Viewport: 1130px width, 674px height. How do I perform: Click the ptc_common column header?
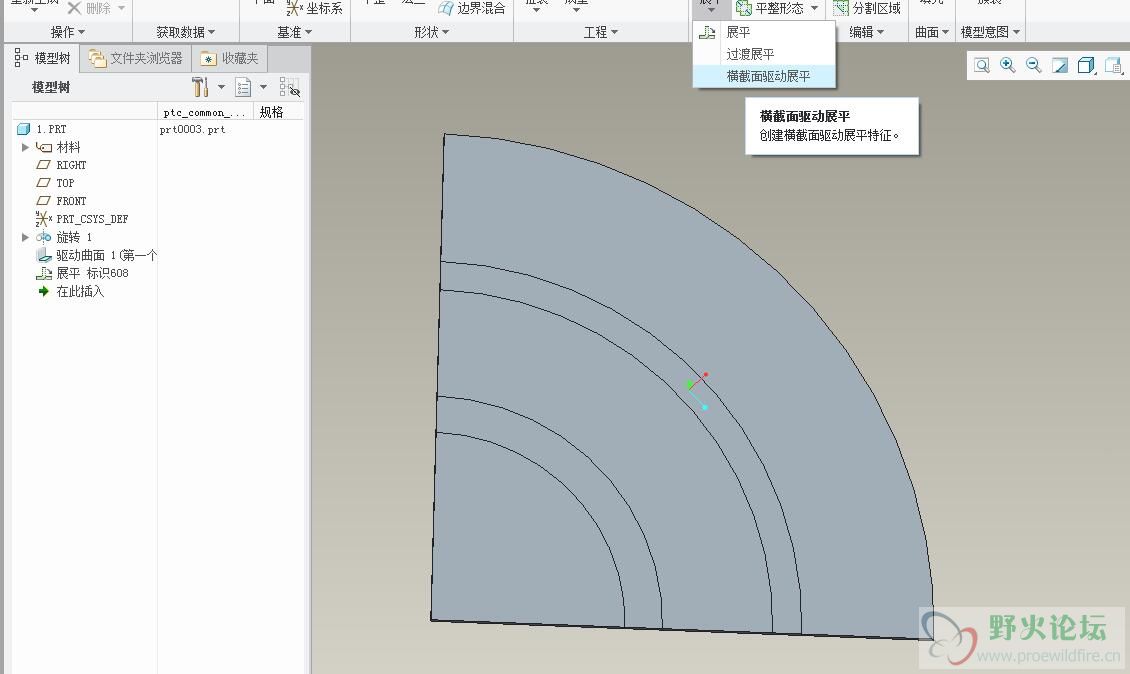pos(205,112)
